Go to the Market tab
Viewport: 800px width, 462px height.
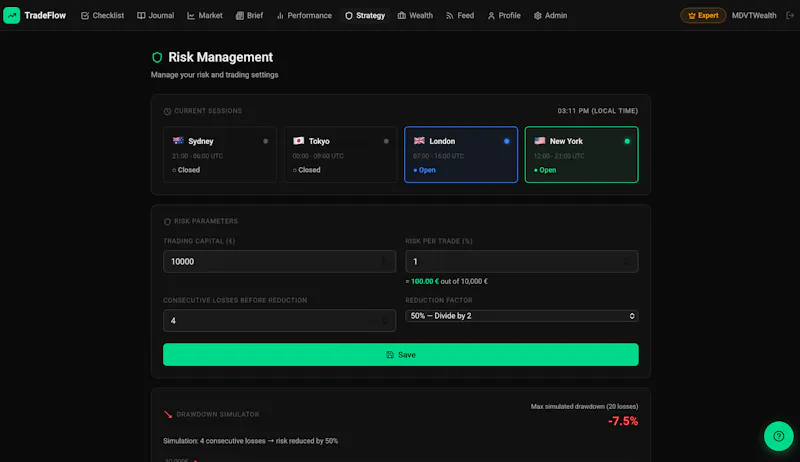[x=205, y=15]
